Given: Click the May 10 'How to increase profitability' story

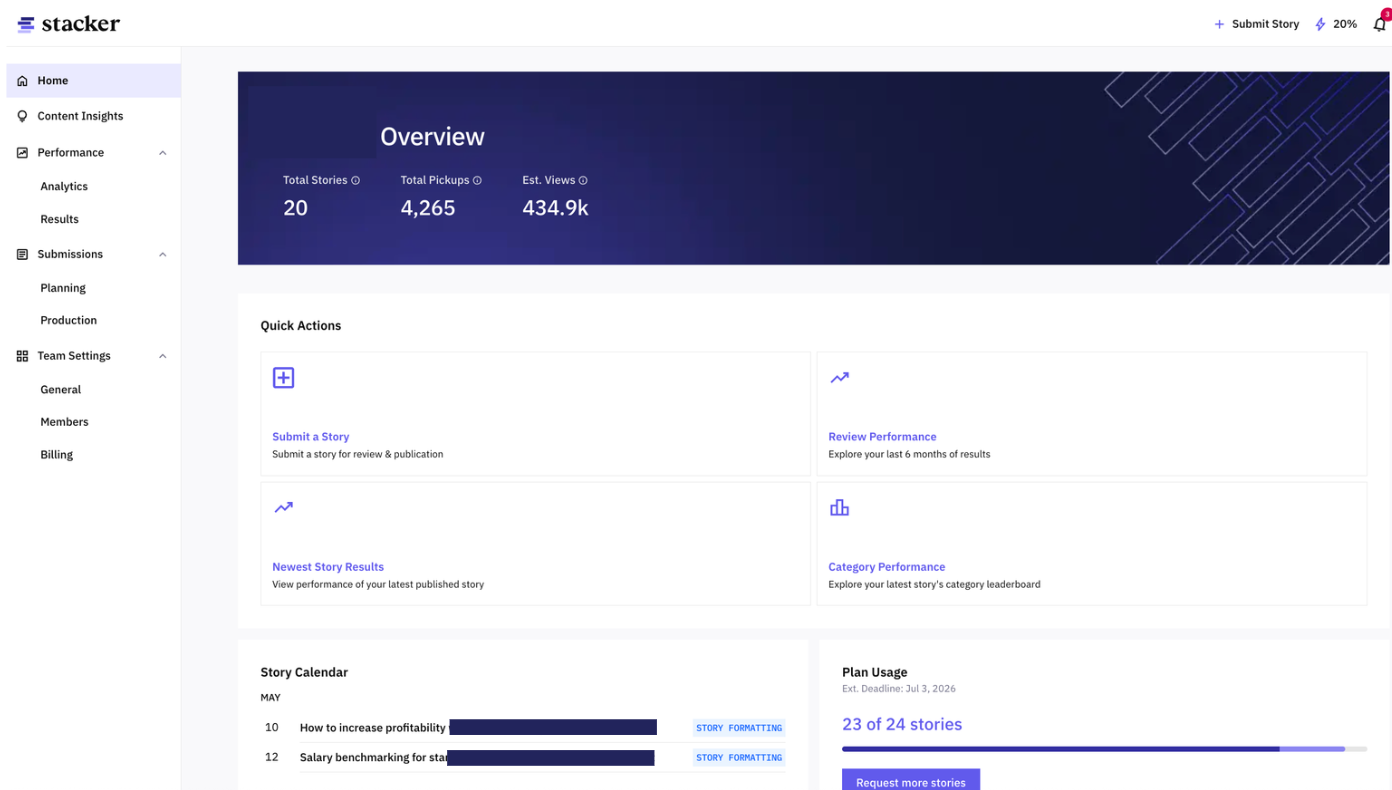Looking at the screenshot, I should pyautogui.click(x=478, y=728).
